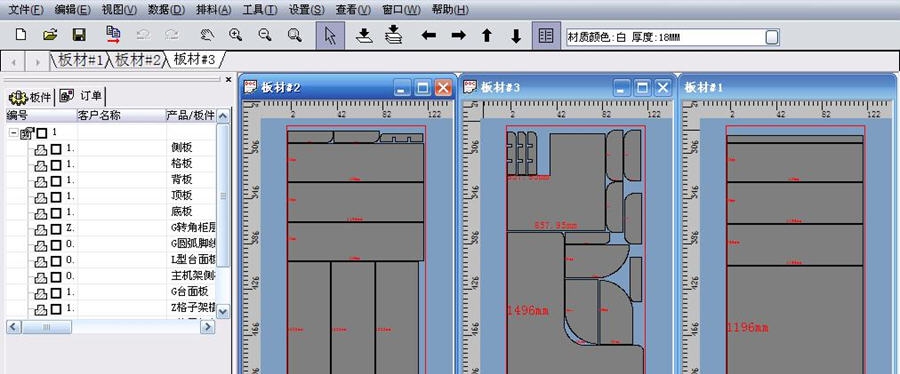900x374 pixels.
Task: Open the 排料(A) menu
Action: [214, 10]
